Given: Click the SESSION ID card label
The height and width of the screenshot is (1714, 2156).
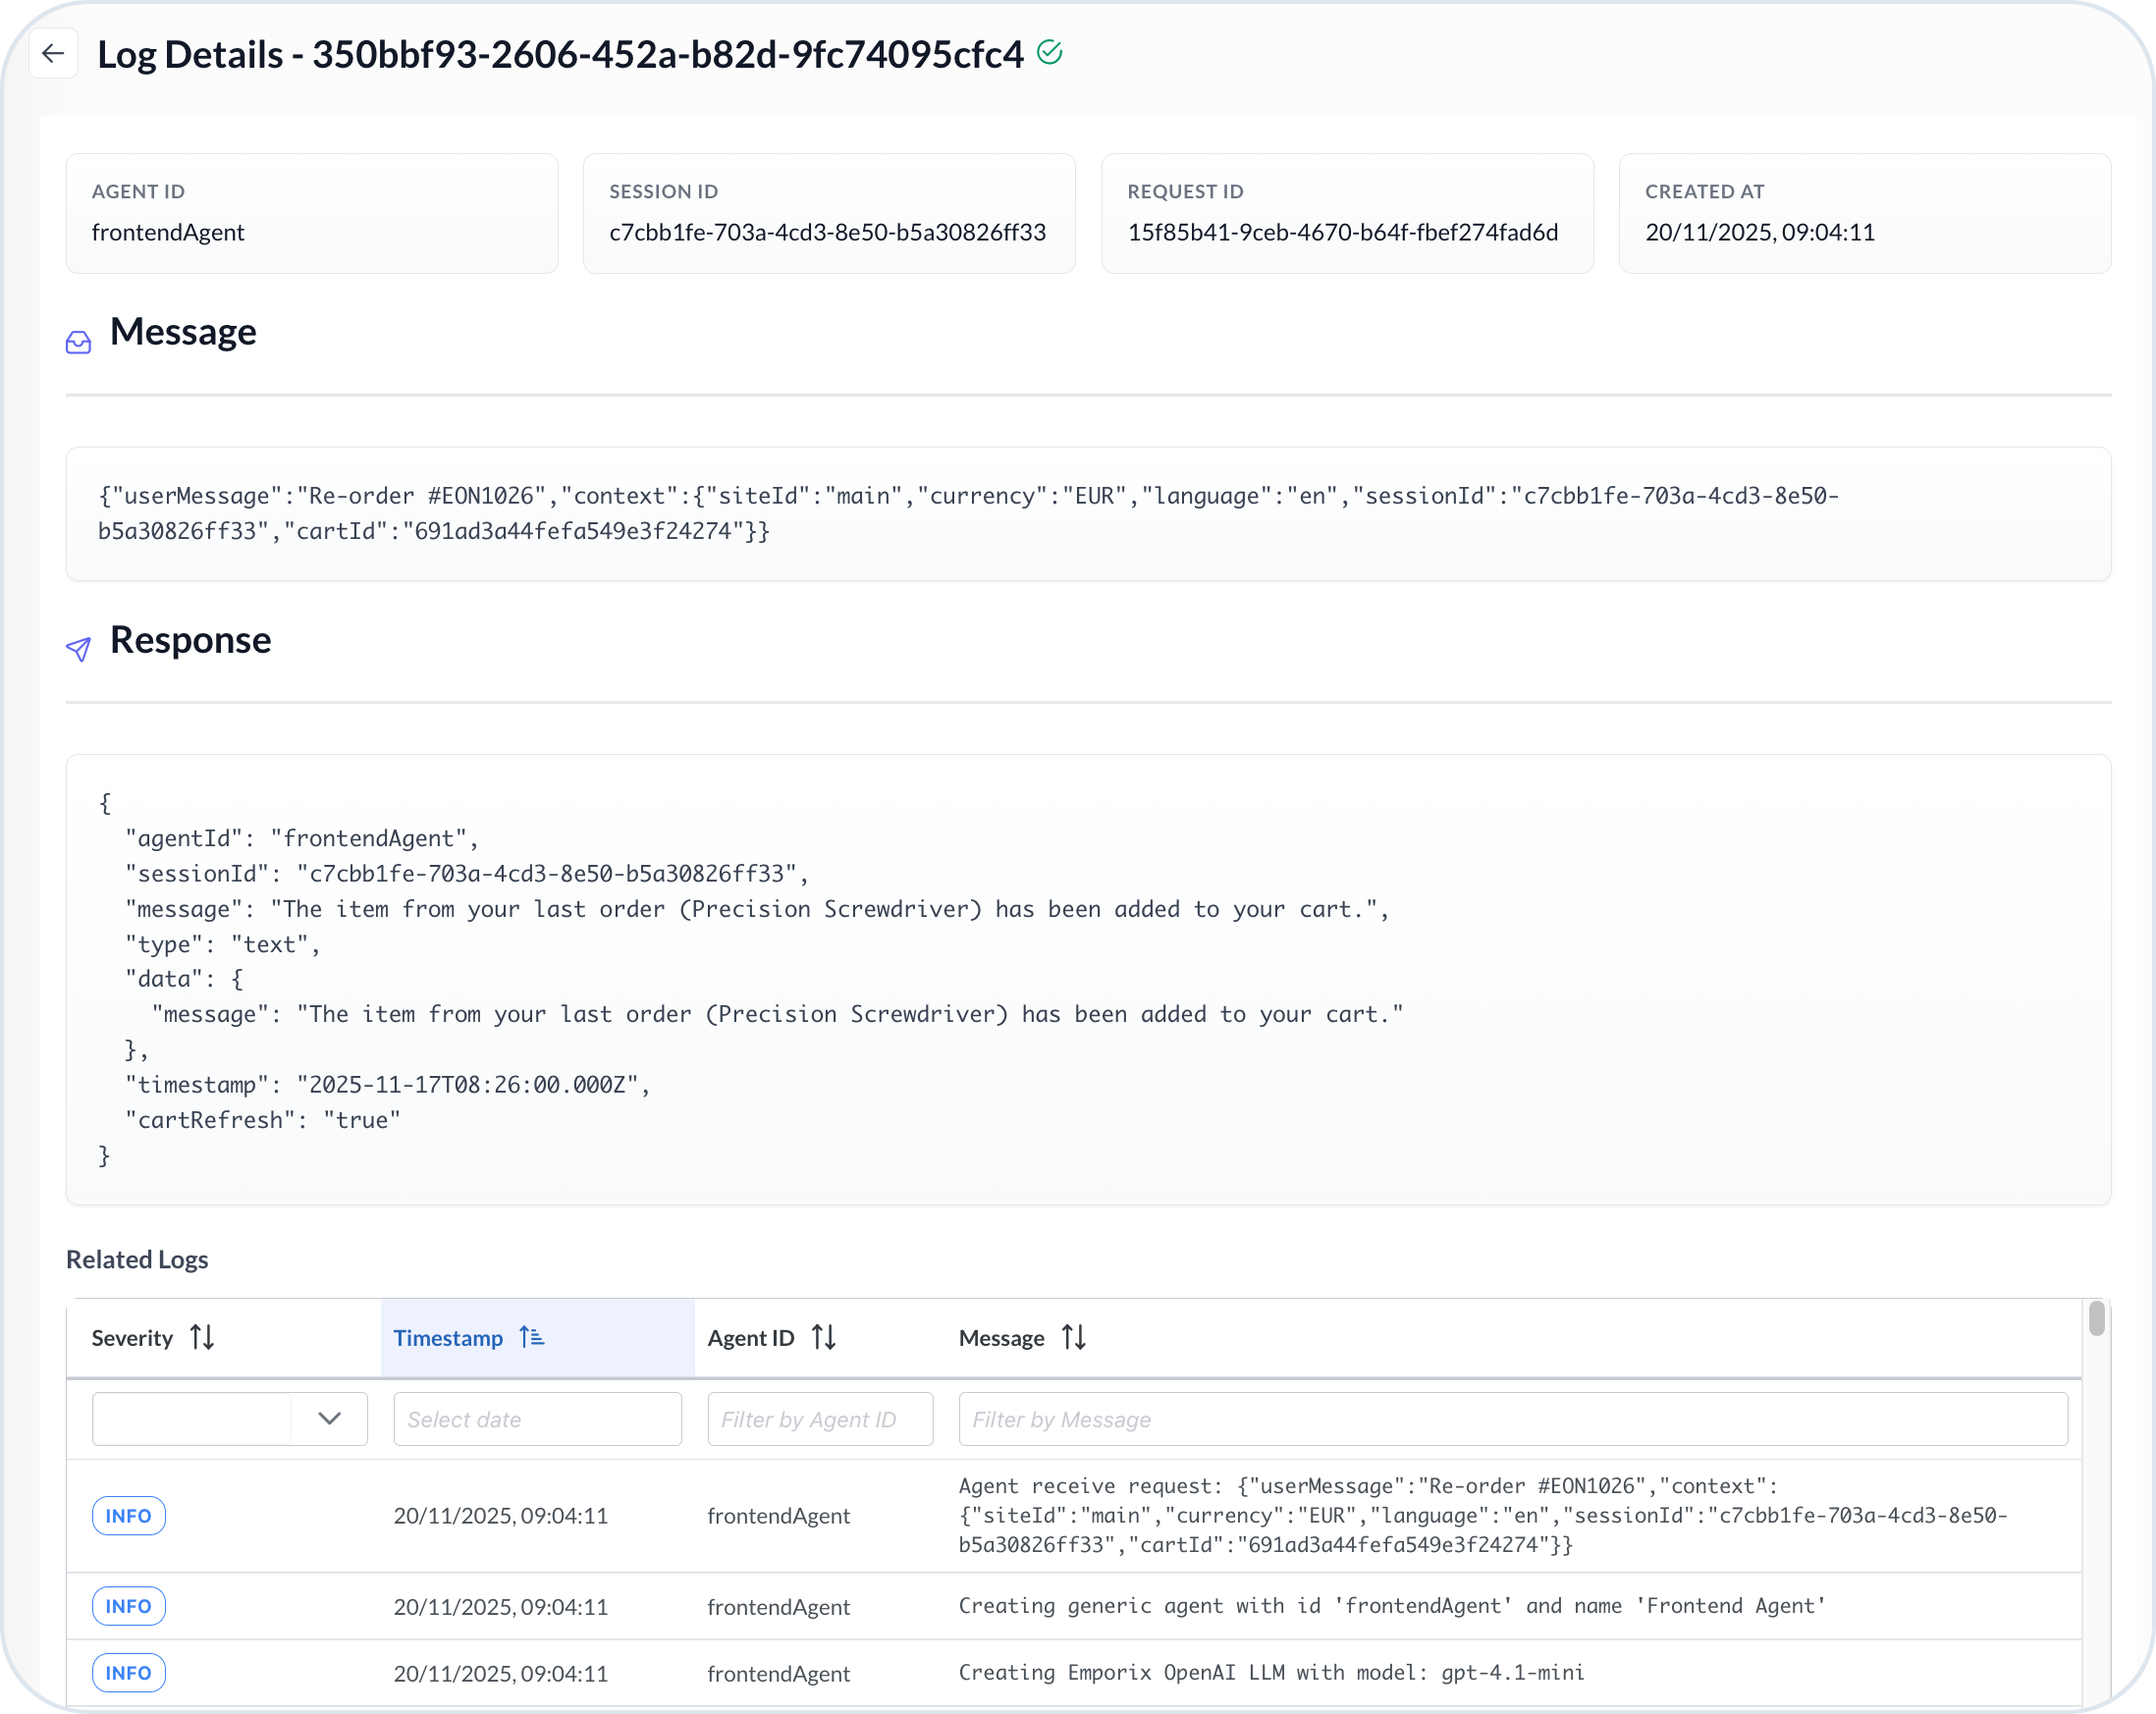Looking at the screenshot, I should click(664, 191).
